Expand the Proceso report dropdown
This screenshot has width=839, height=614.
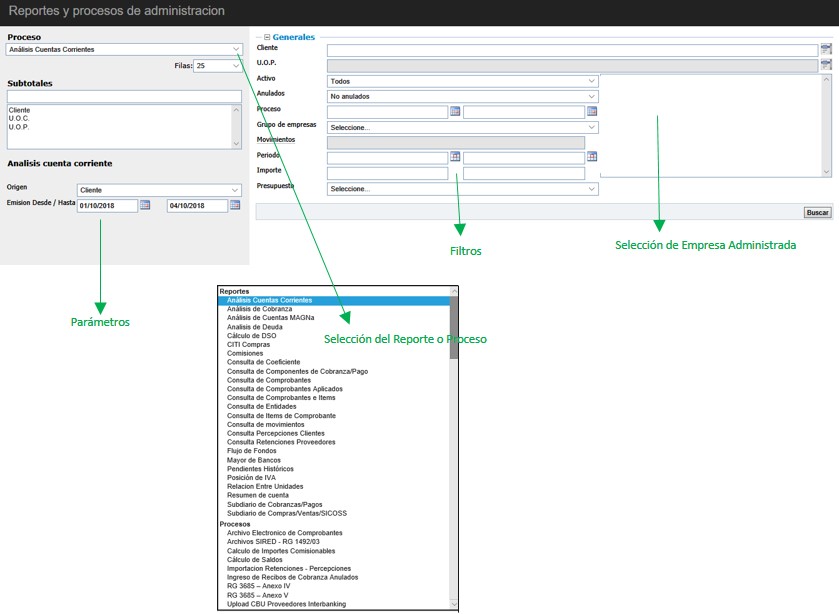click(x=235, y=49)
